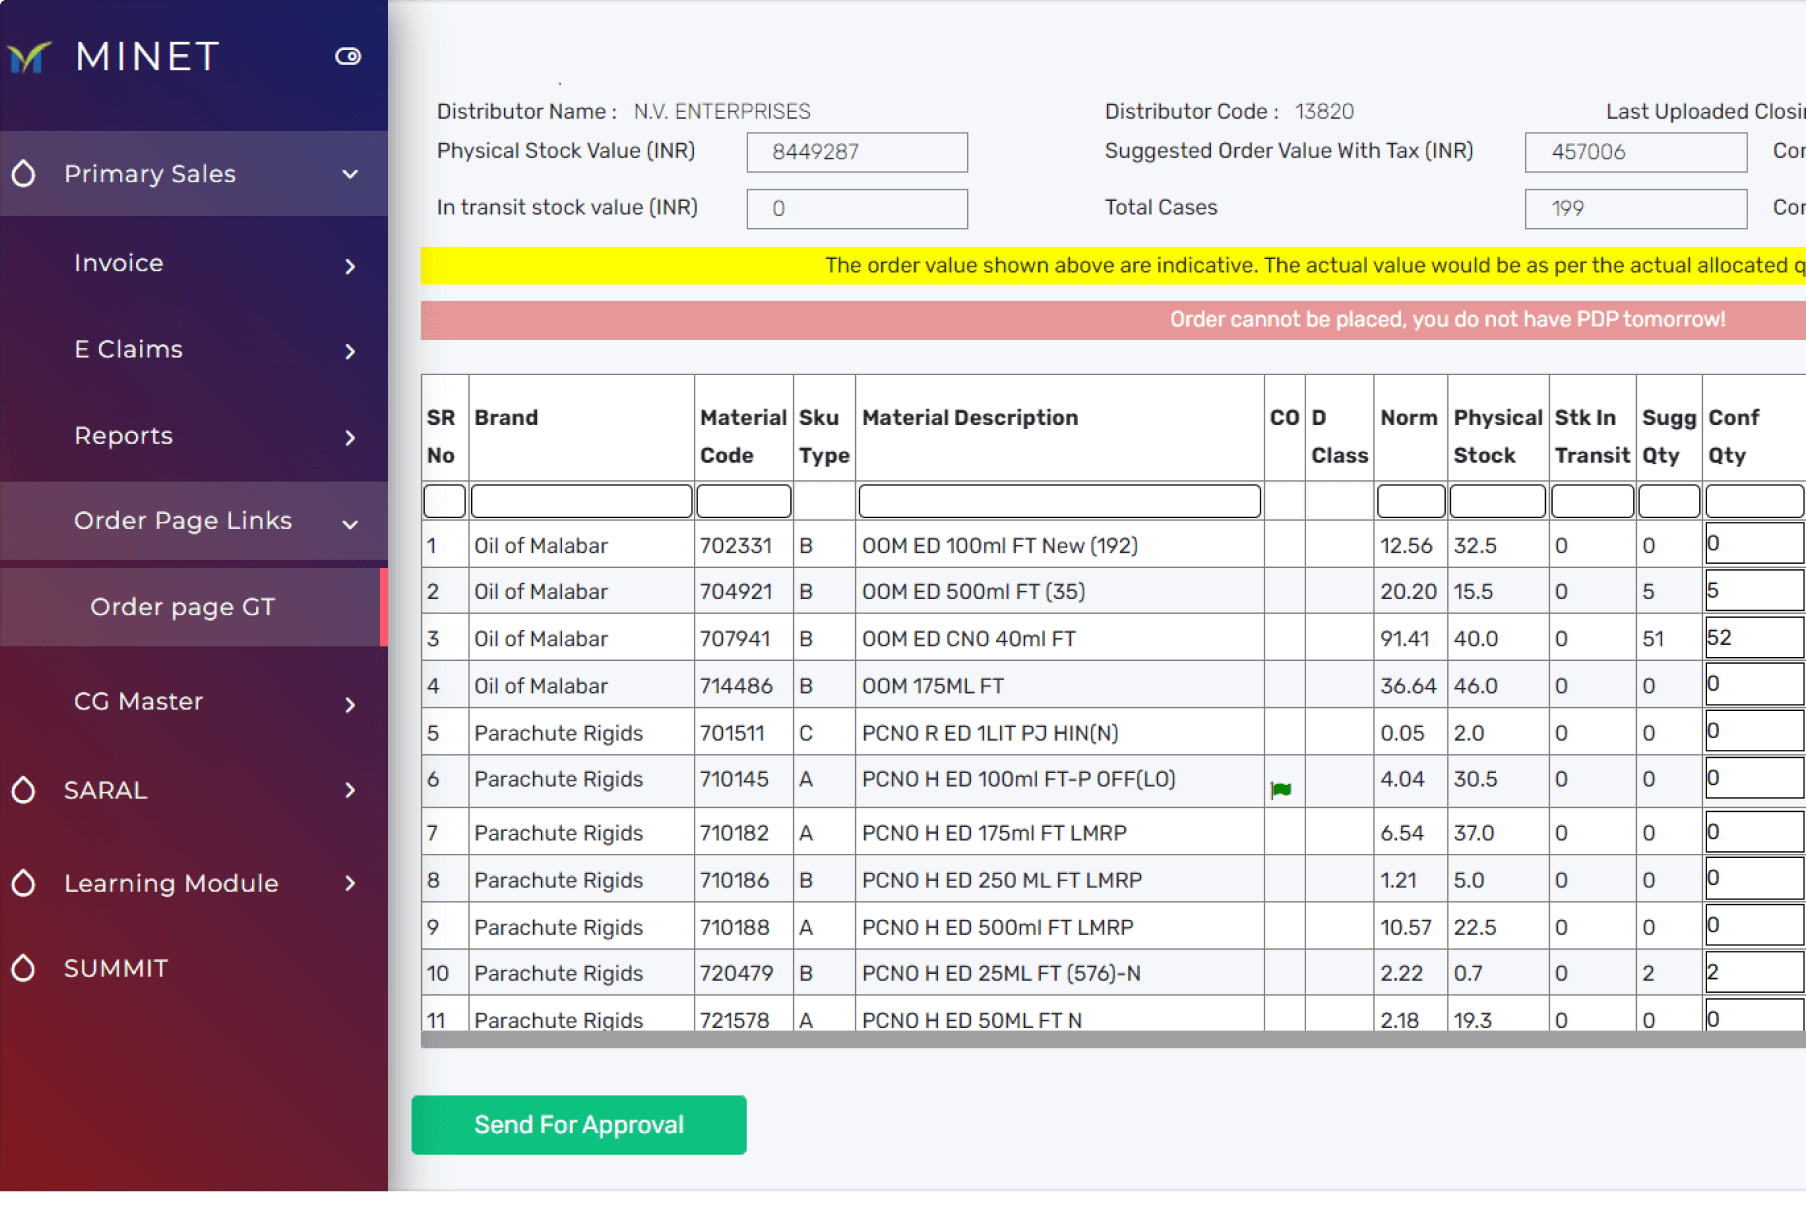The height and width of the screenshot is (1206, 1806).
Task: Edit Conf Qty for material 710182
Action: pos(1756,832)
